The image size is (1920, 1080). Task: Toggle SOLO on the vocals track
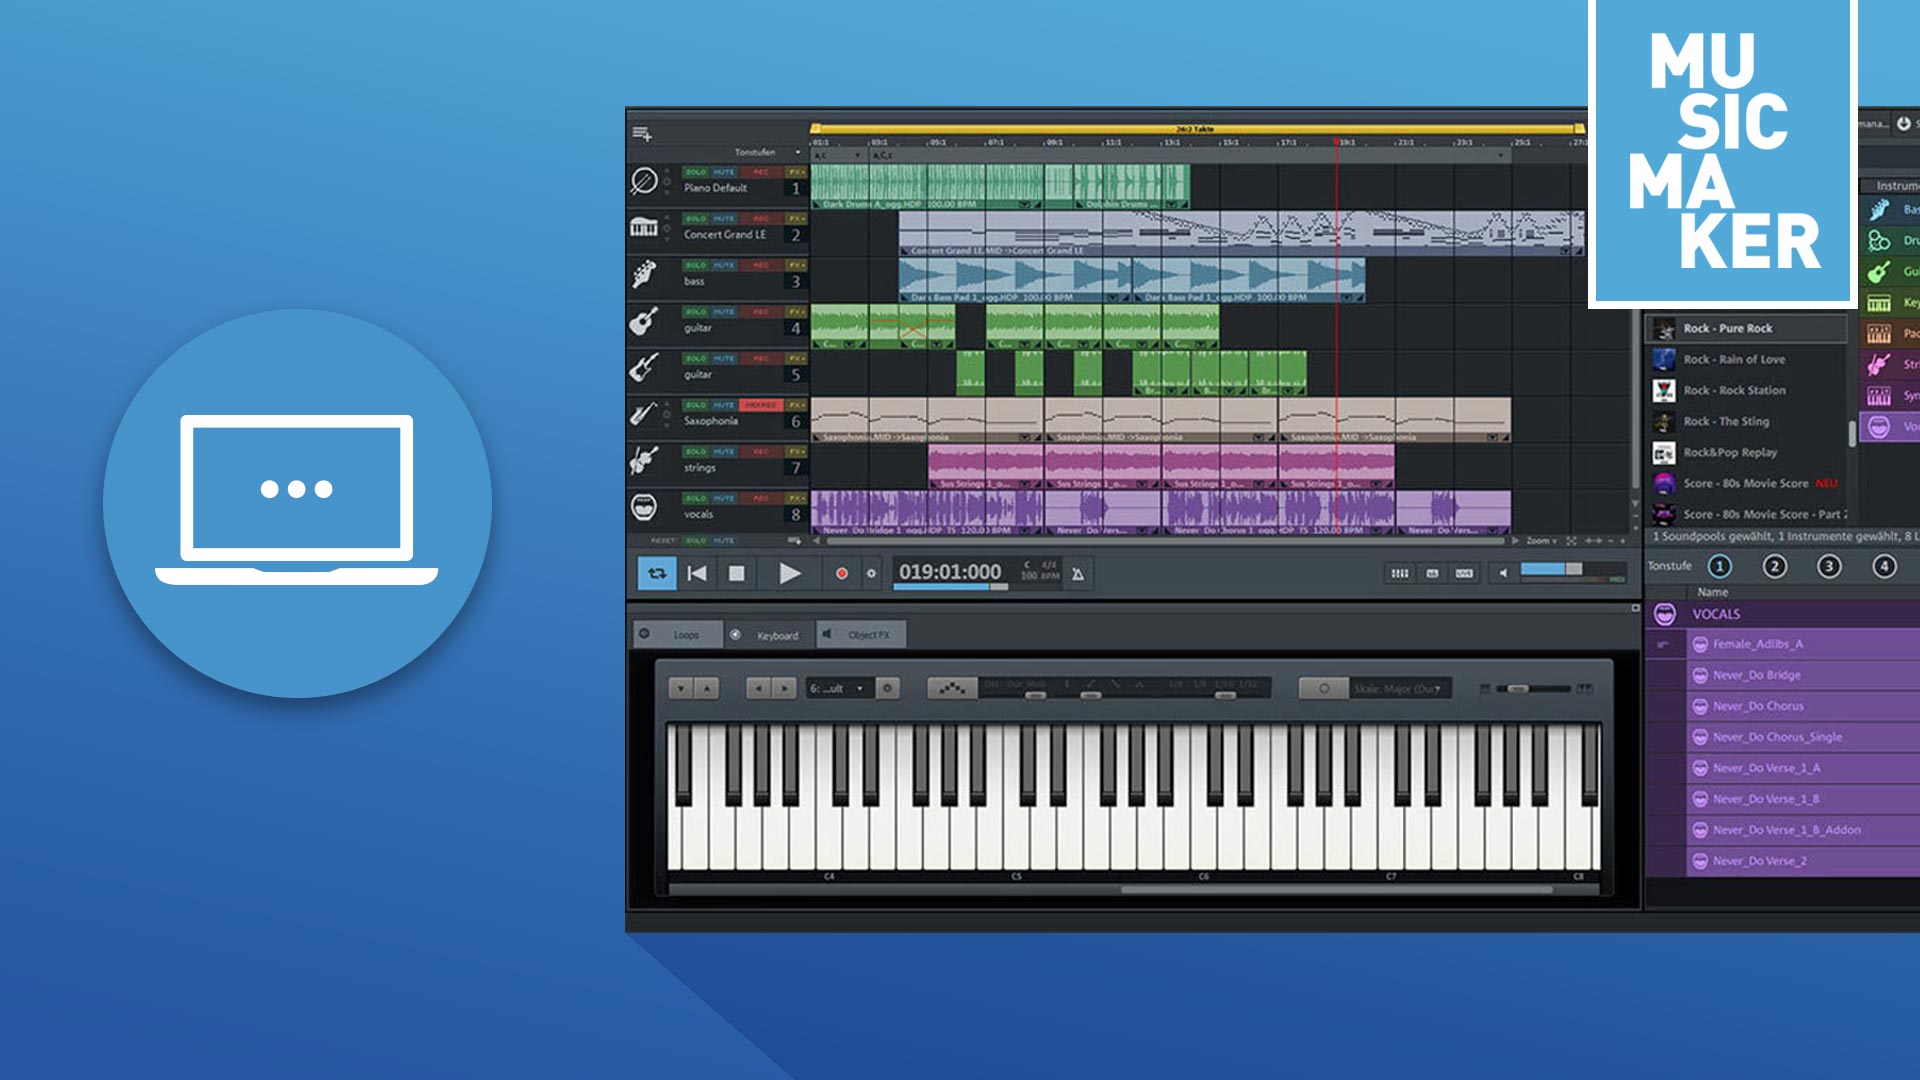696,498
